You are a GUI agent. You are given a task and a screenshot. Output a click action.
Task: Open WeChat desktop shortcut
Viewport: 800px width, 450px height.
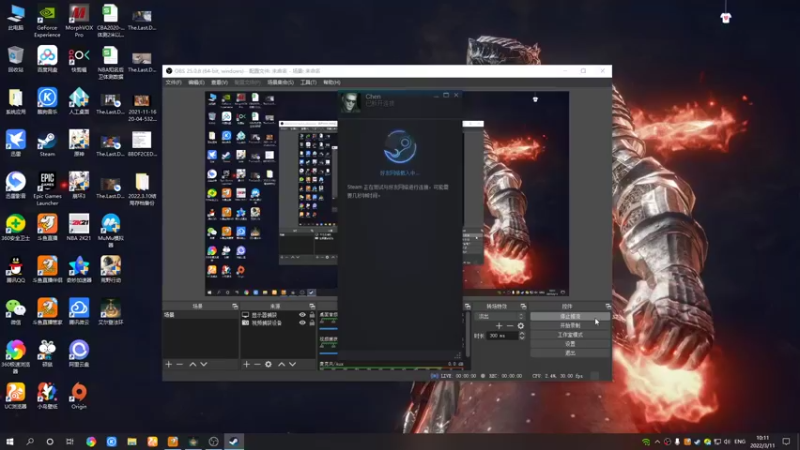click(x=15, y=312)
